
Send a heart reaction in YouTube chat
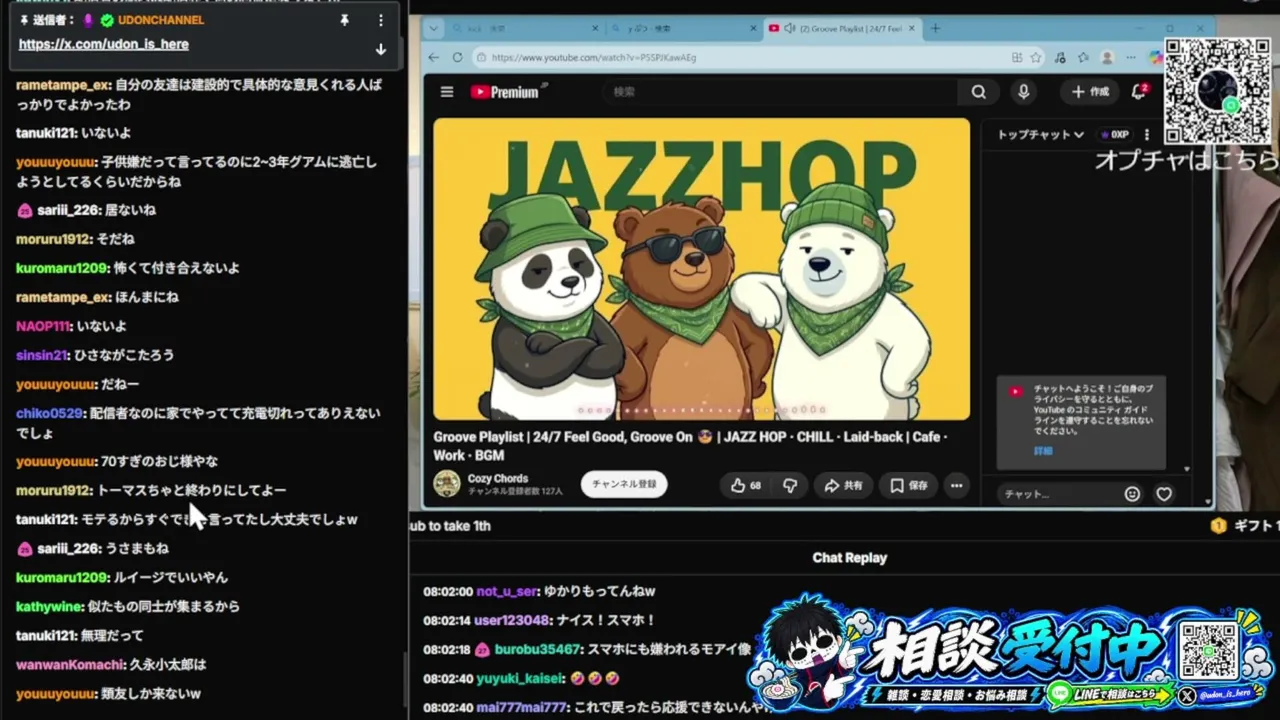click(x=1164, y=494)
